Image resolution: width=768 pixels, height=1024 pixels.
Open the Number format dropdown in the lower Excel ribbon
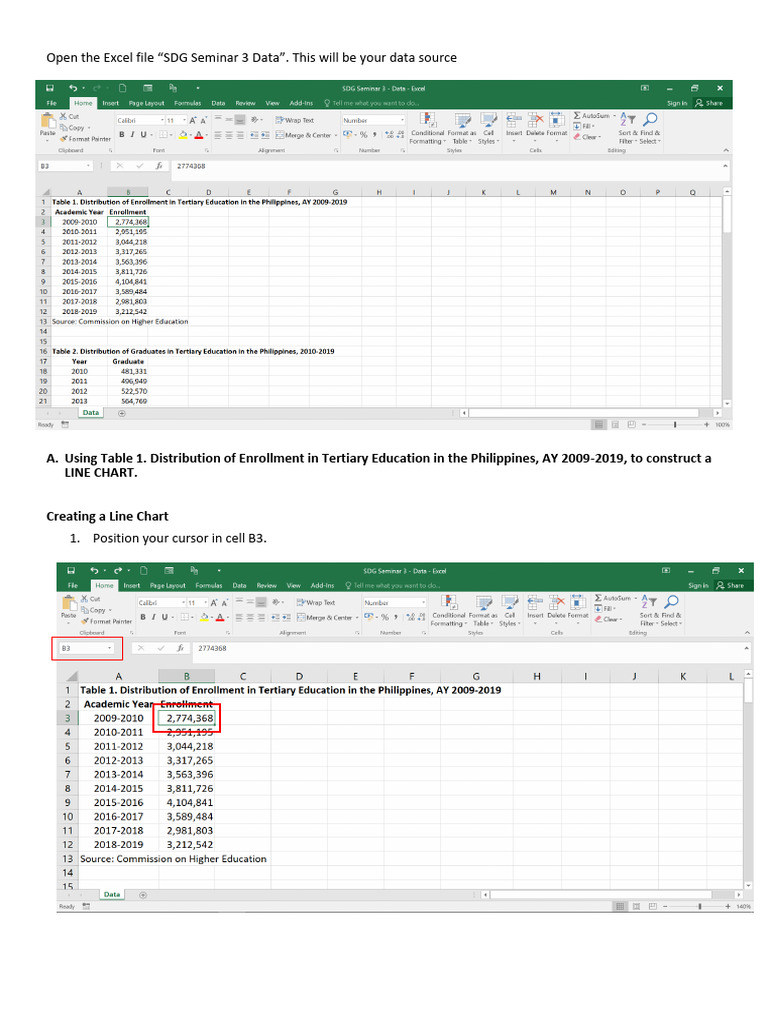click(x=424, y=603)
